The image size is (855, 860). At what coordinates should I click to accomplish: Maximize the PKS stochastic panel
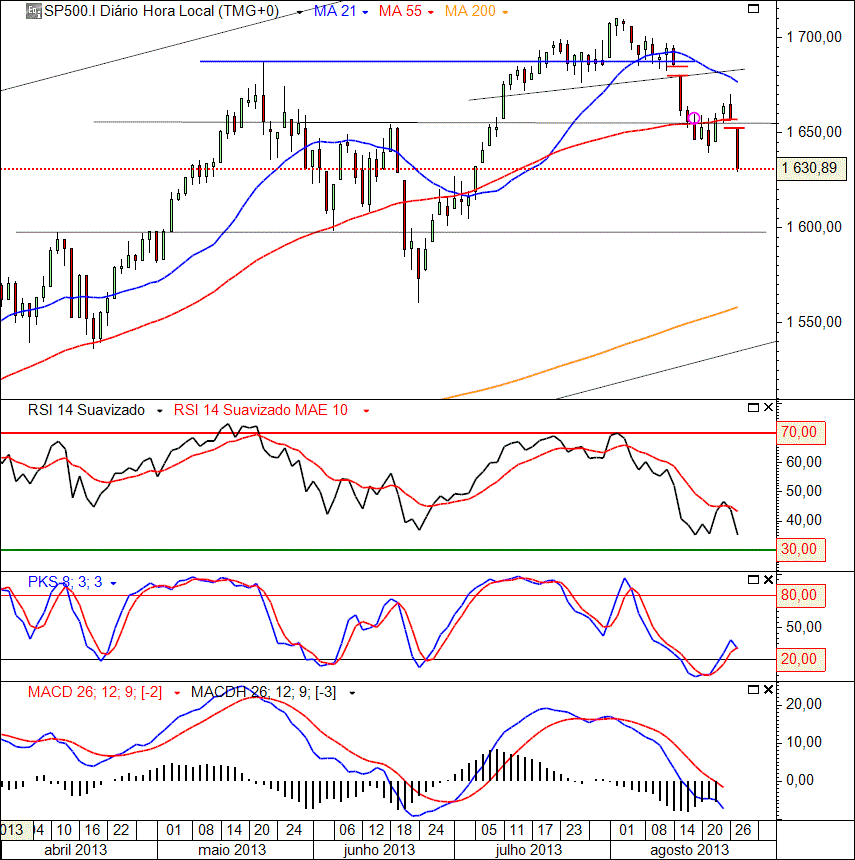(x=754, y=580)
